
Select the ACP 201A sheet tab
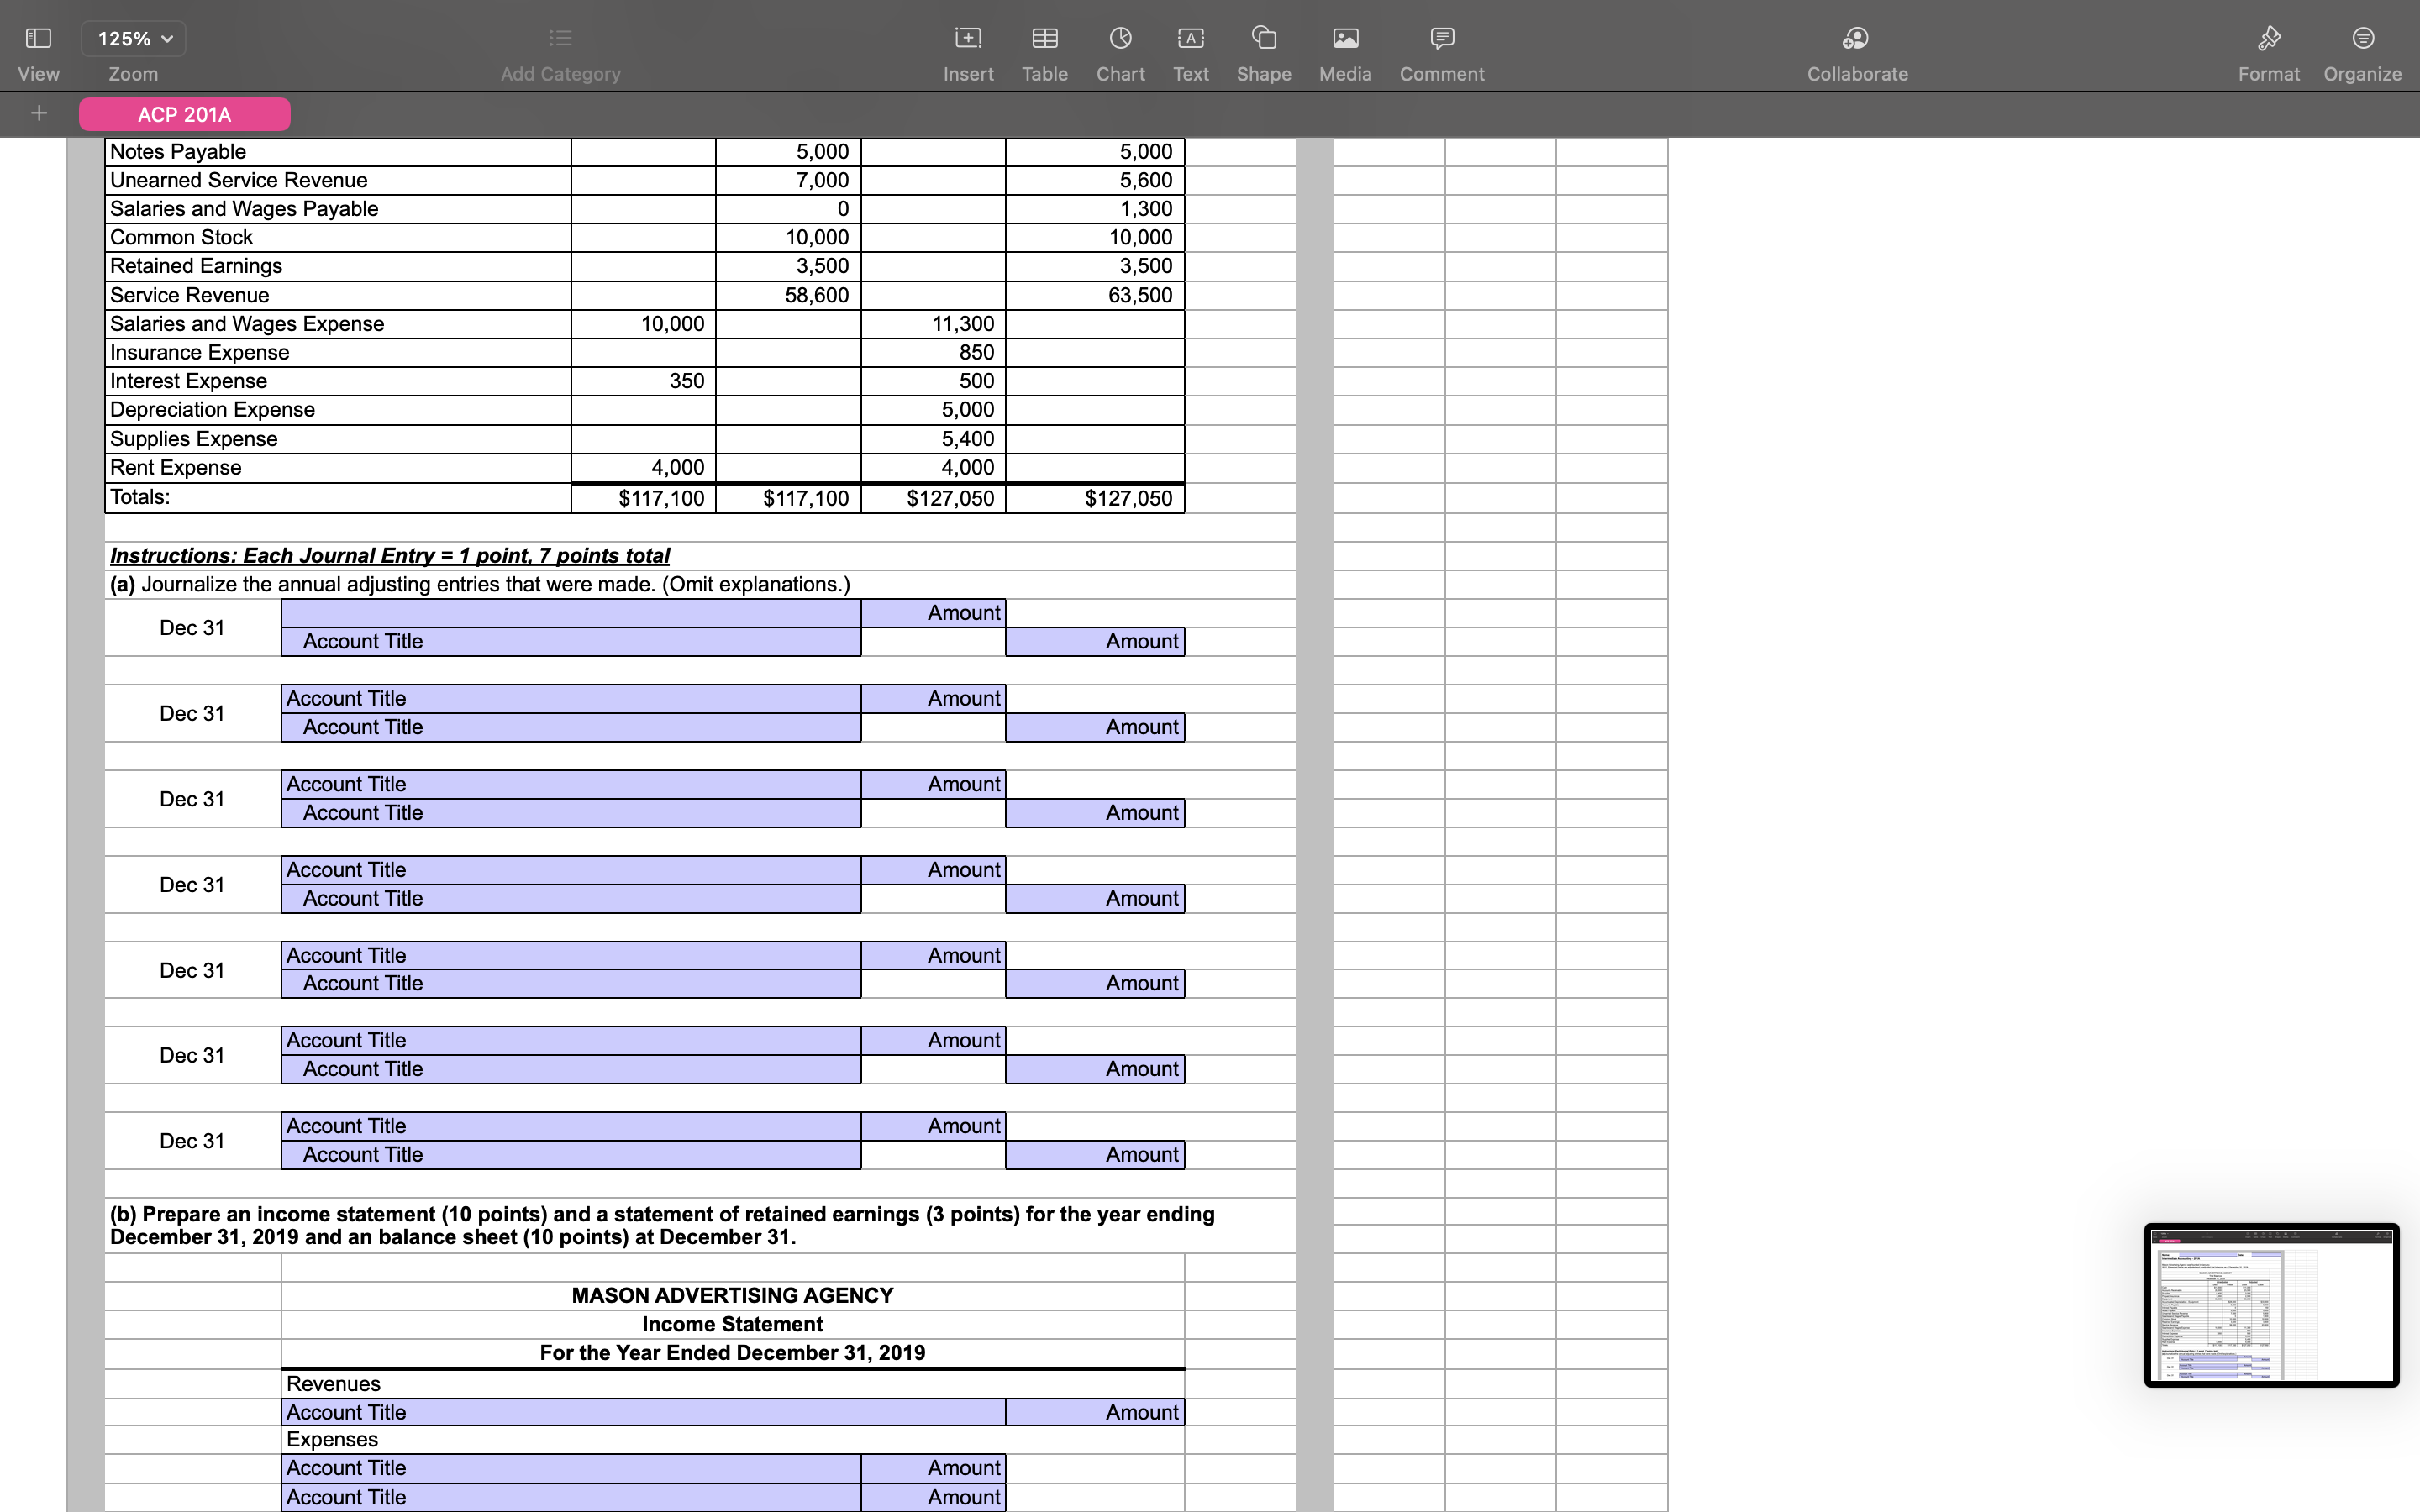click(x=184, y=114)
